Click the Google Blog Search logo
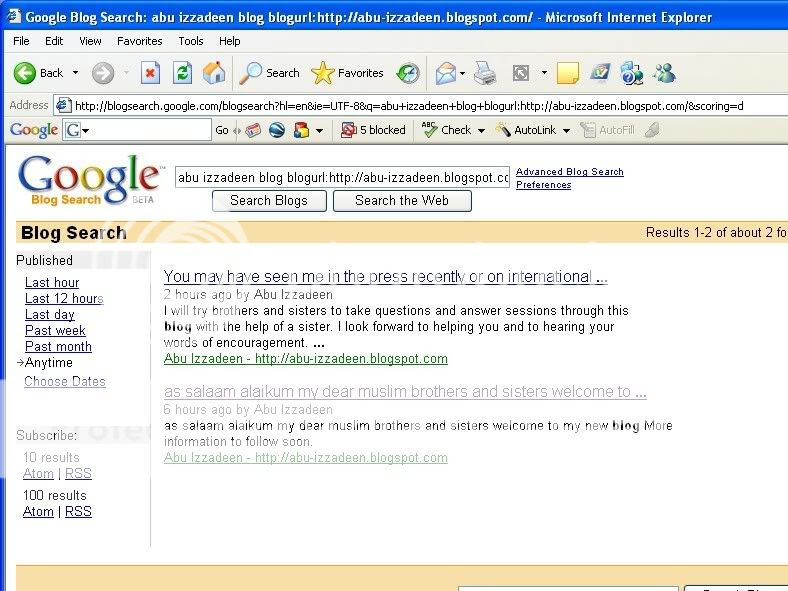This screenshot has width=788, height=591. coord(89,181)
